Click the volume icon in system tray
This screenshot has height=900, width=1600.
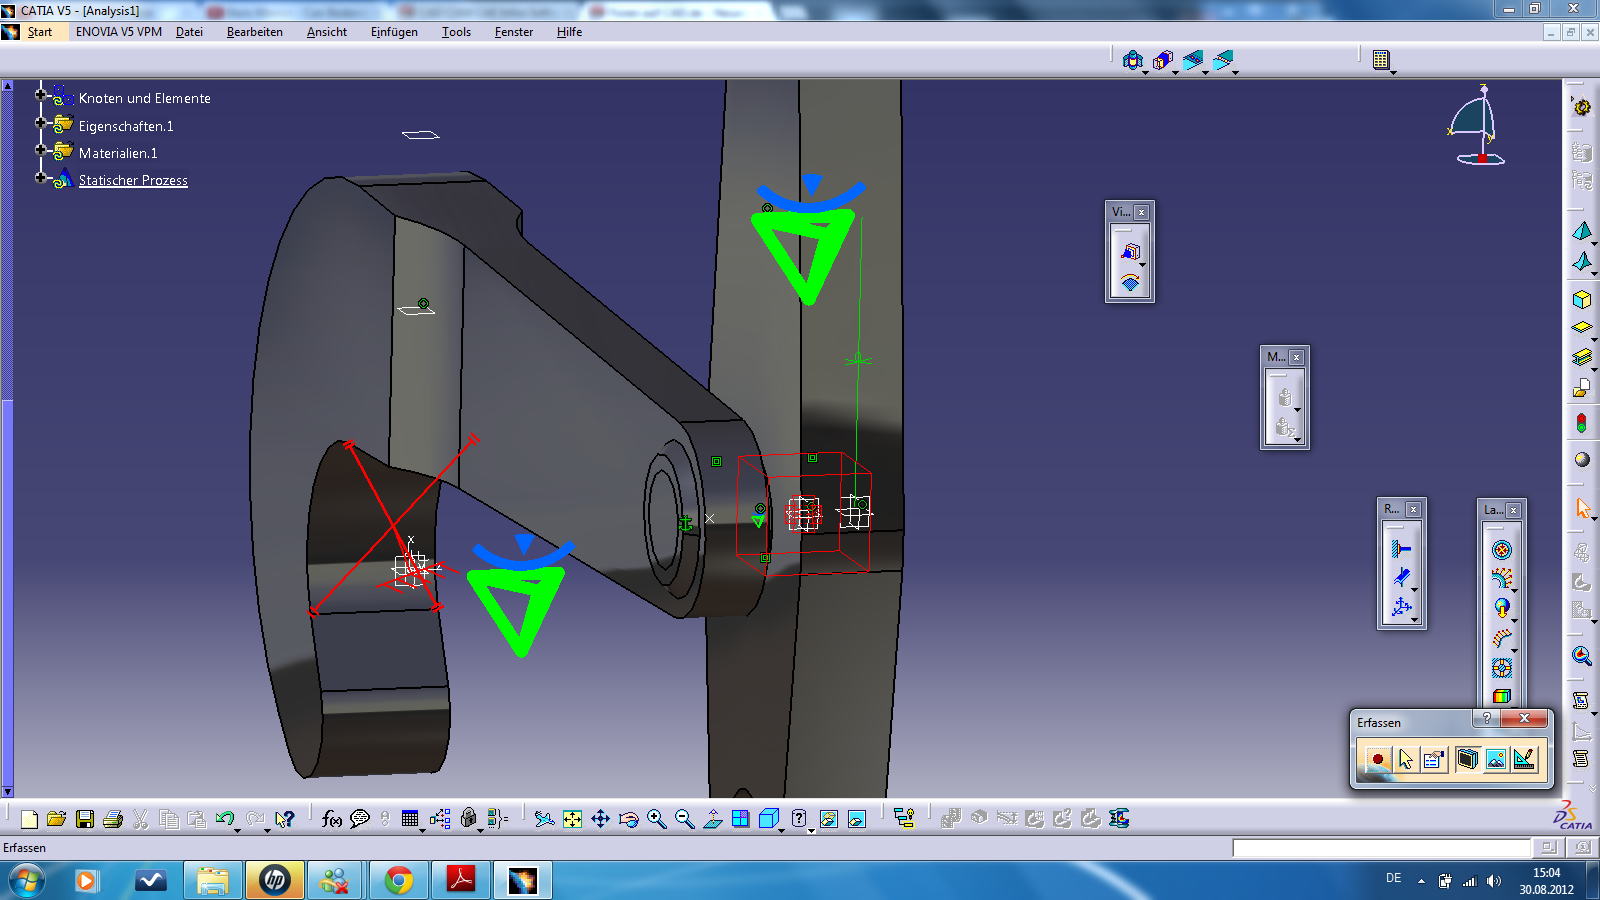coord(1493,881)
